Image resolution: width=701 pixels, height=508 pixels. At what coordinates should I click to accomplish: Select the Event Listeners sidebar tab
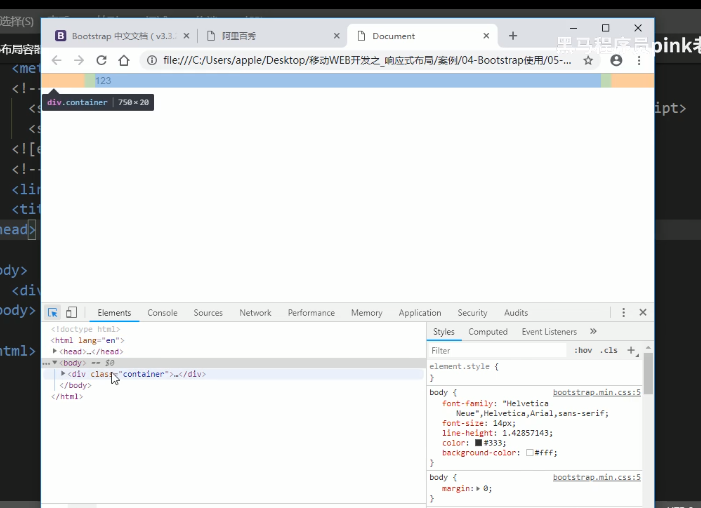(549, 331)
